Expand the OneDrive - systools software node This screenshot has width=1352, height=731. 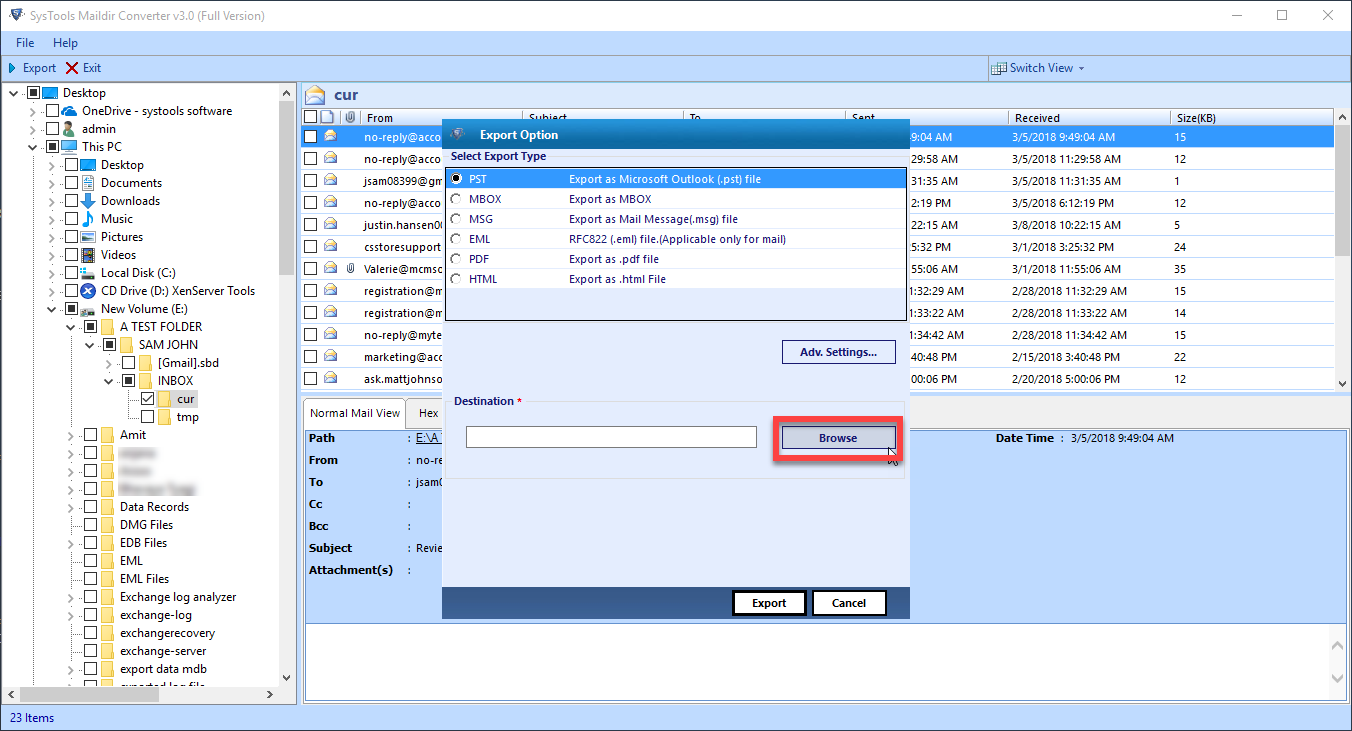click(33, 111)
